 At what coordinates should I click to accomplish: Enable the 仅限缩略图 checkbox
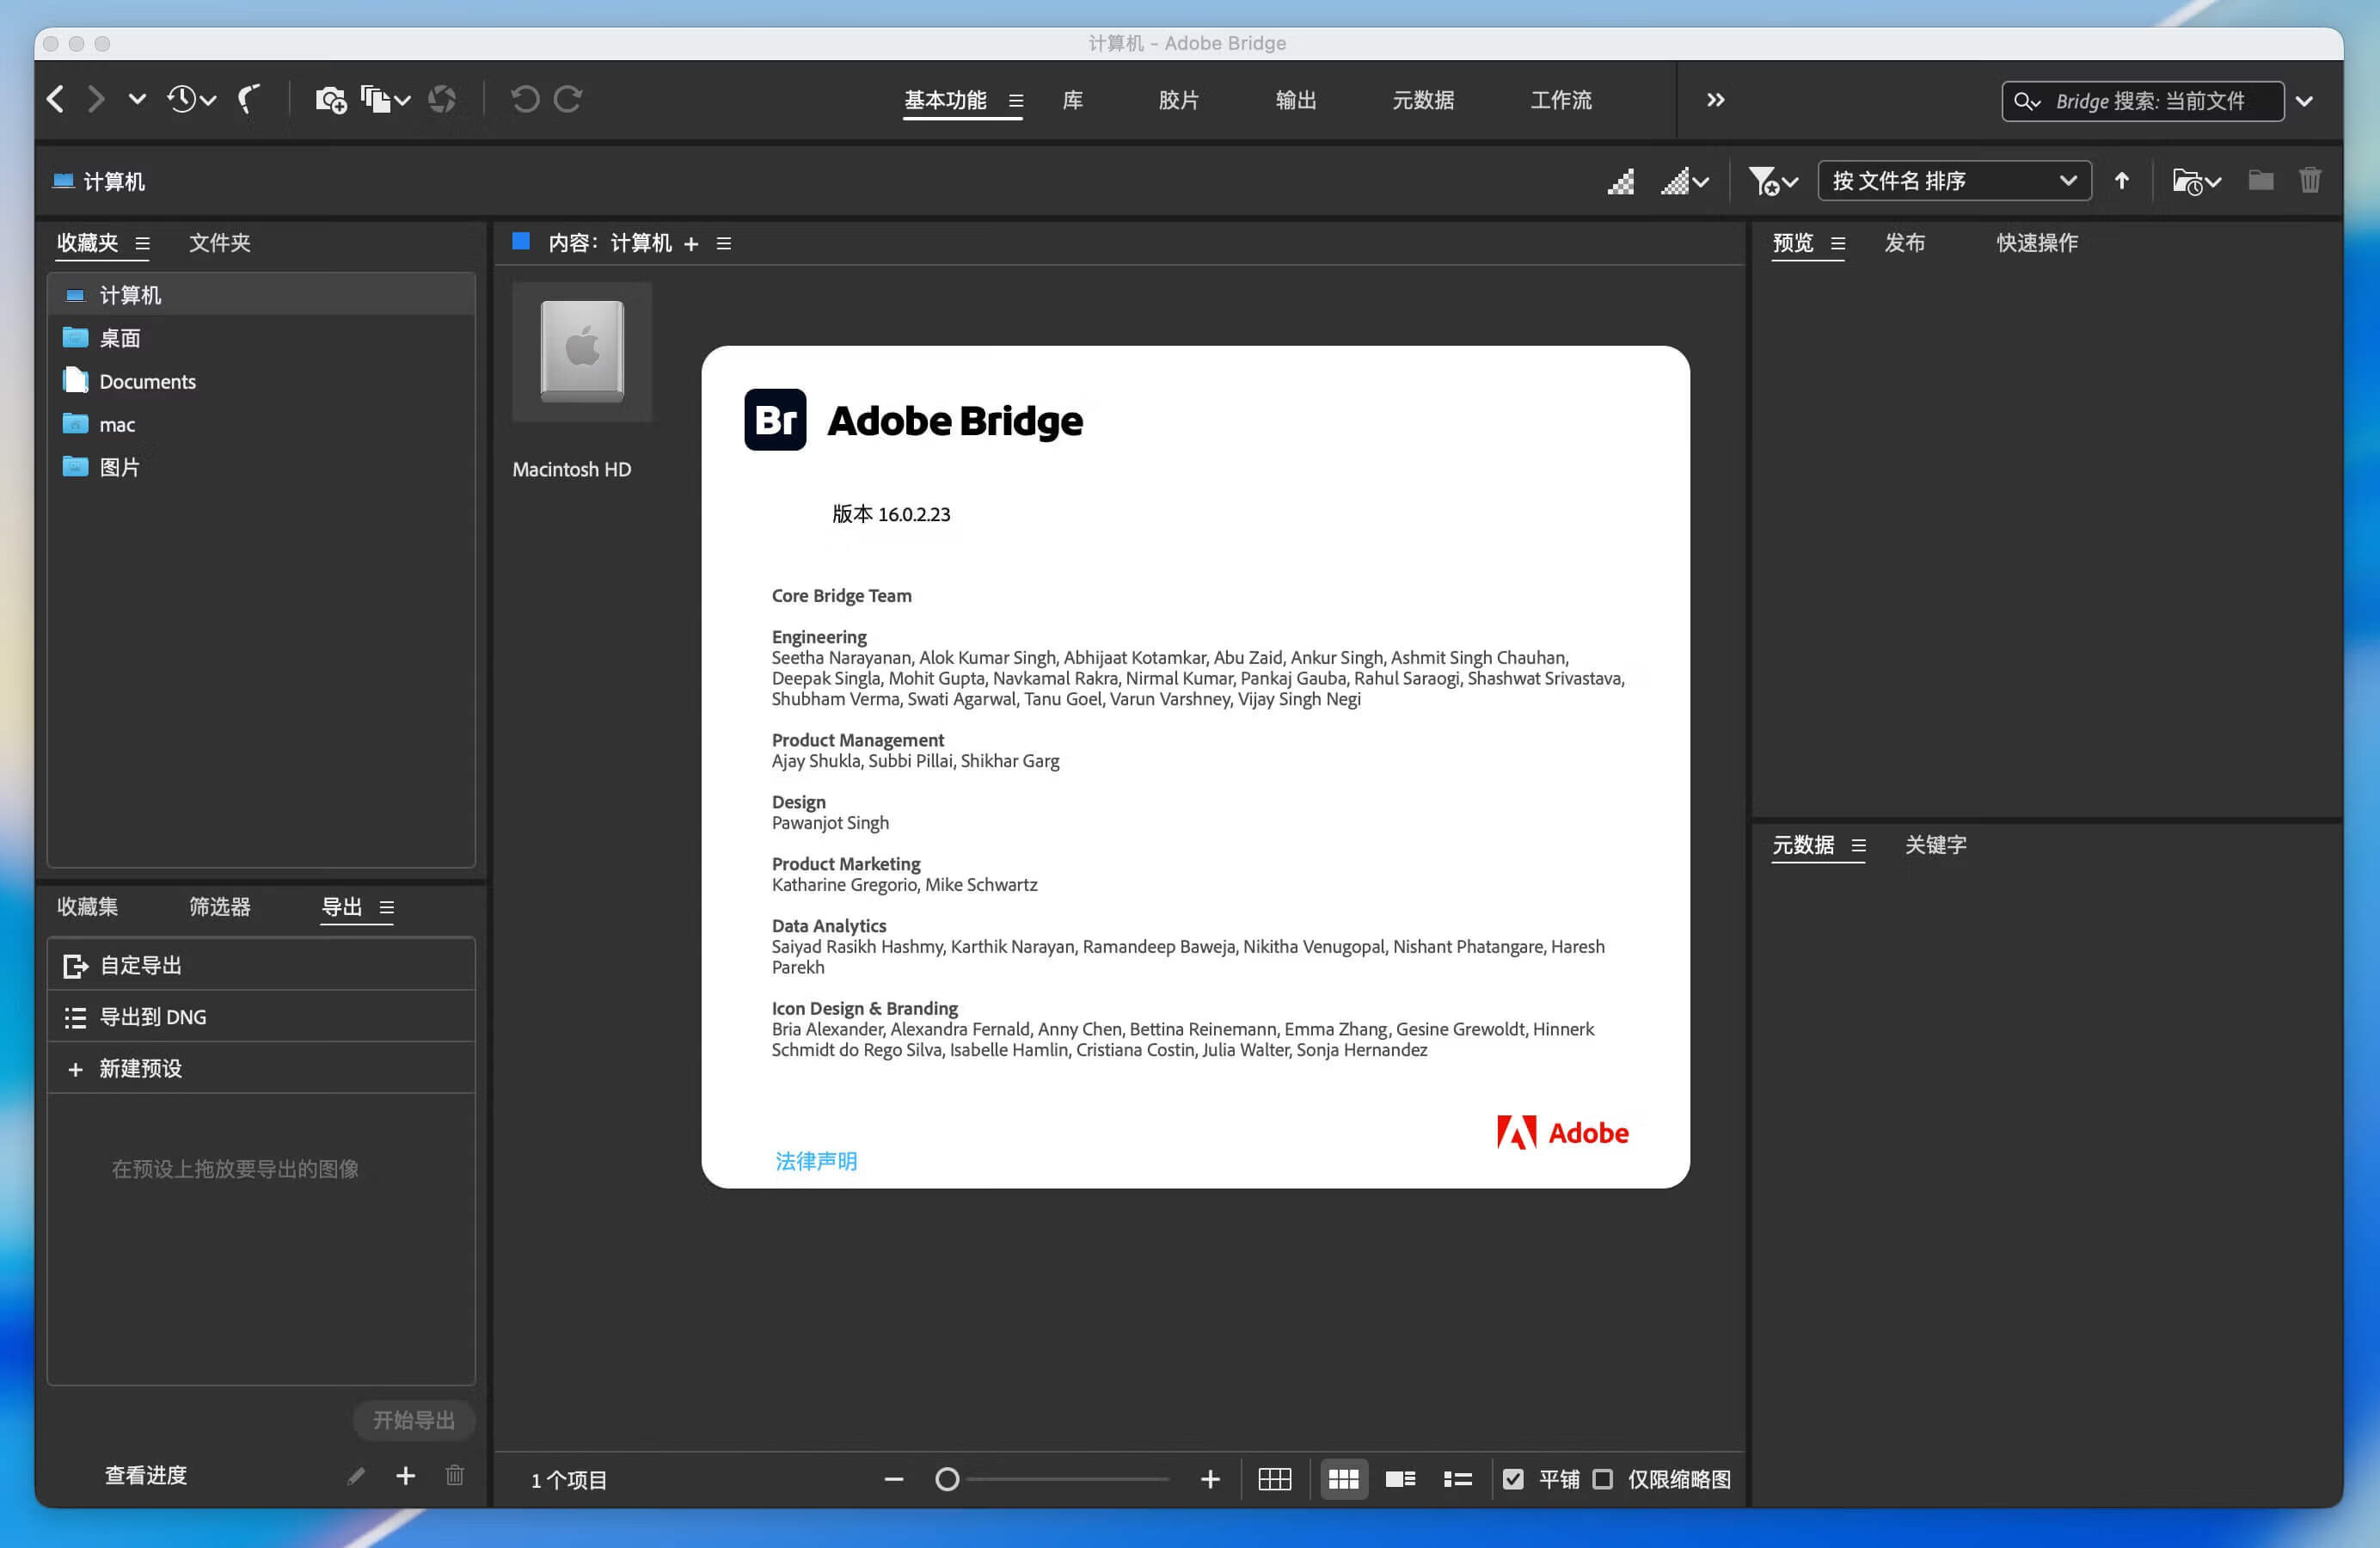1604,1480
